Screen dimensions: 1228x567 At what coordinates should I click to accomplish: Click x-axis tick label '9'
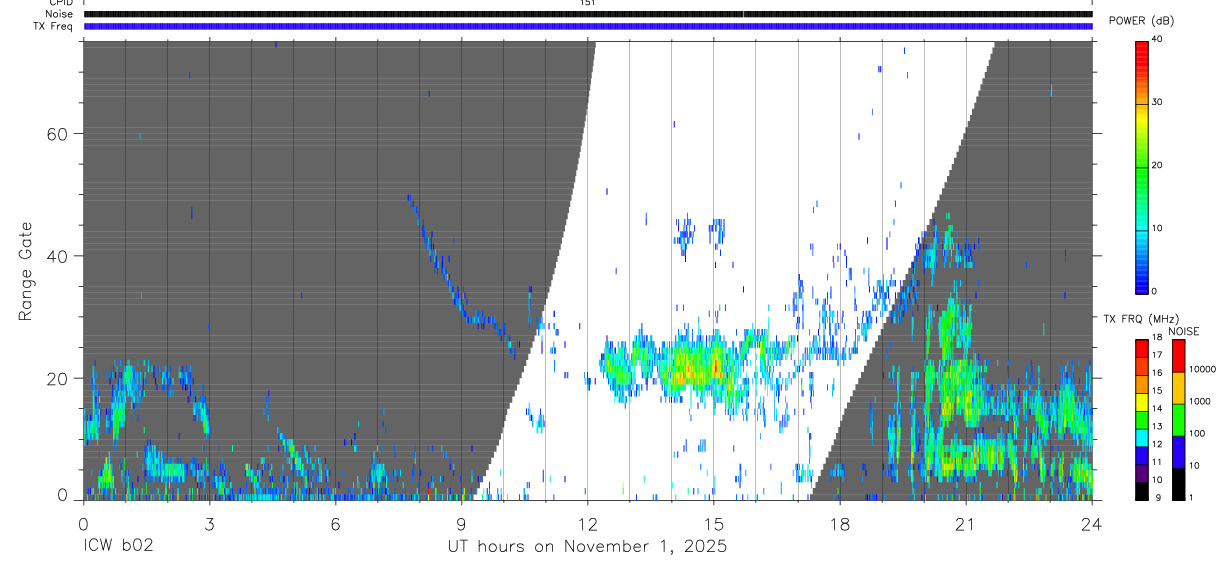tap(461, 523)
